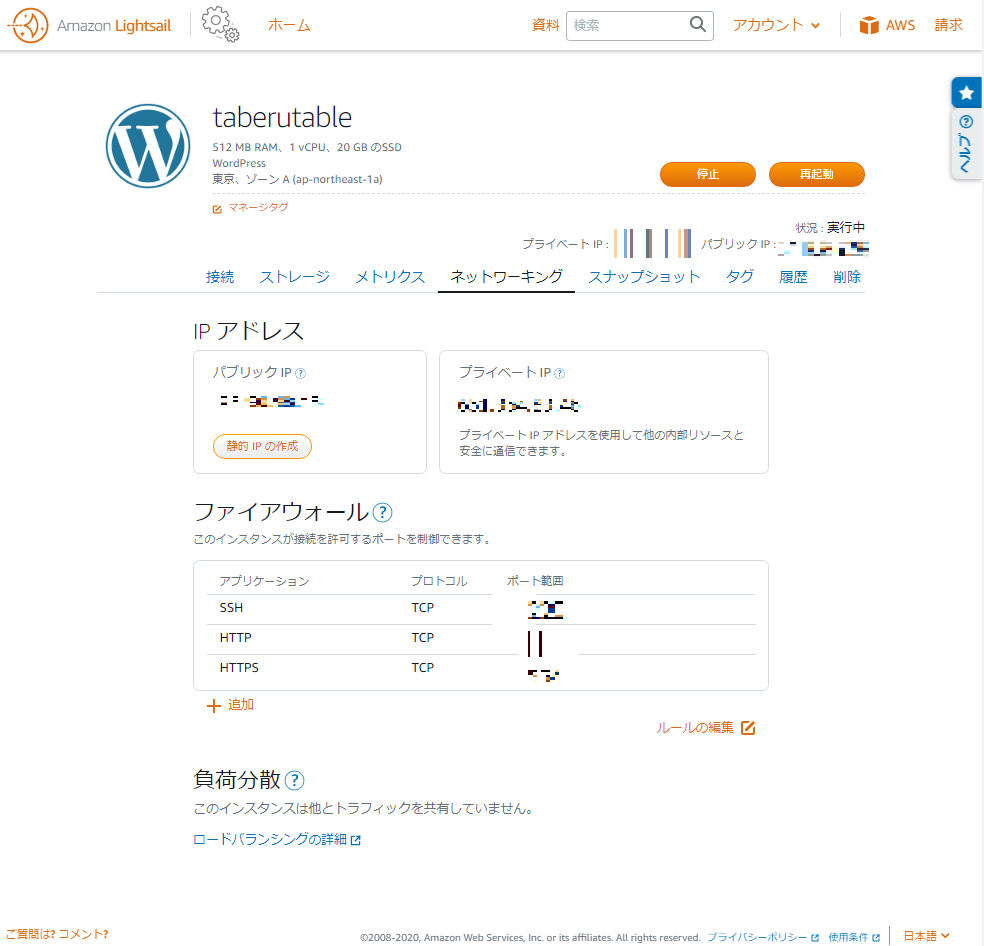Switch to the スナップショット tab
The height and width of the screenshot is (946, 984).
coord(644,277)
